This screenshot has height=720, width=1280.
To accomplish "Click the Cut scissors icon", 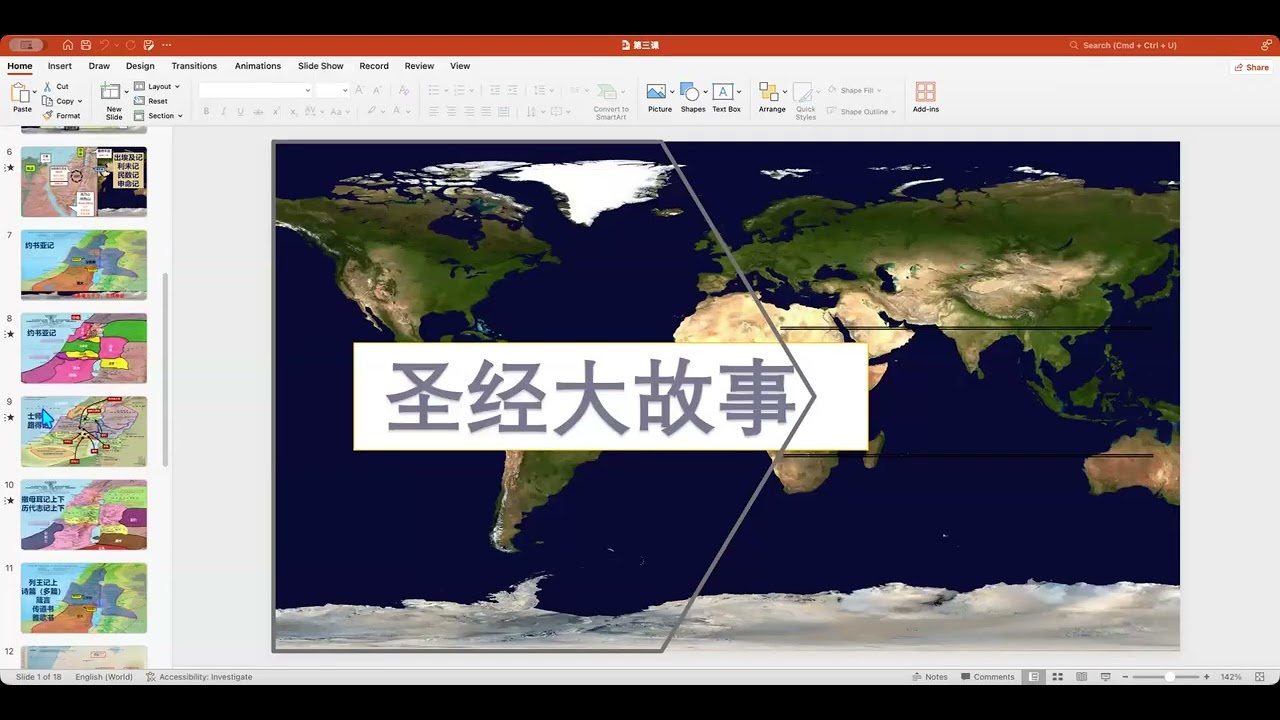I will [x=47, y=87].
